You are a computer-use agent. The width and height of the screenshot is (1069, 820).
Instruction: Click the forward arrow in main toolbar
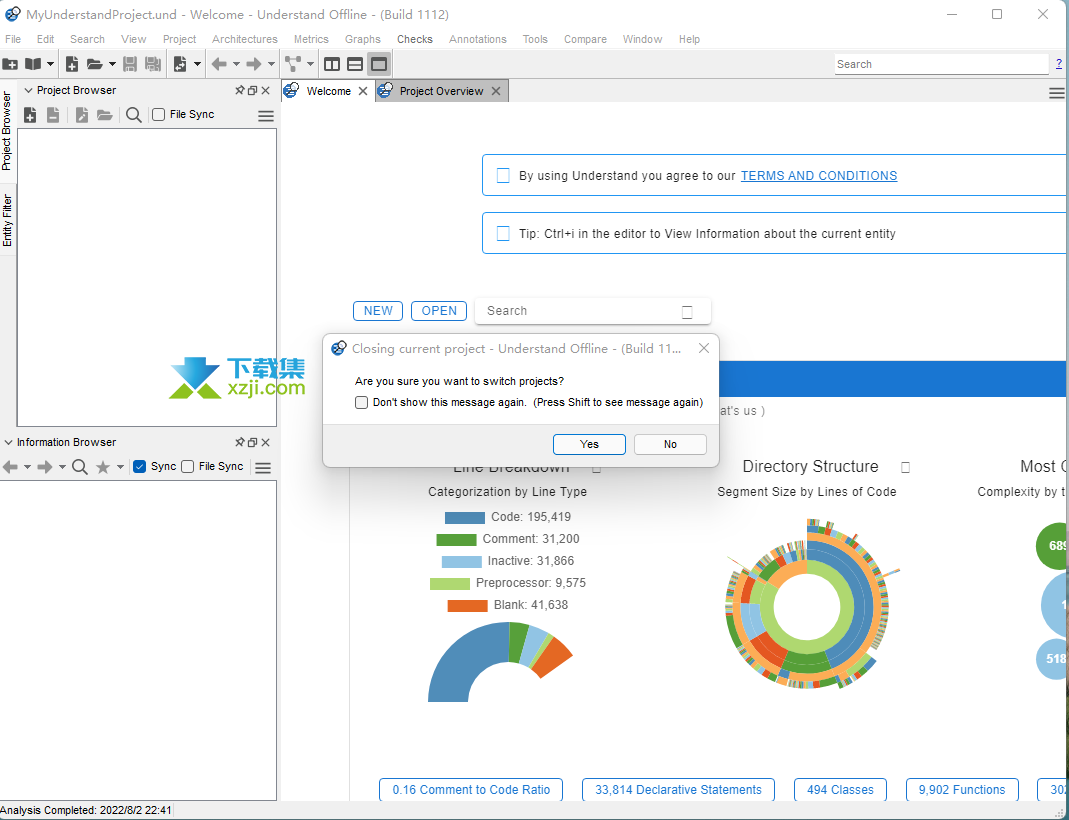pyautogui.click(x=254, y=64)
